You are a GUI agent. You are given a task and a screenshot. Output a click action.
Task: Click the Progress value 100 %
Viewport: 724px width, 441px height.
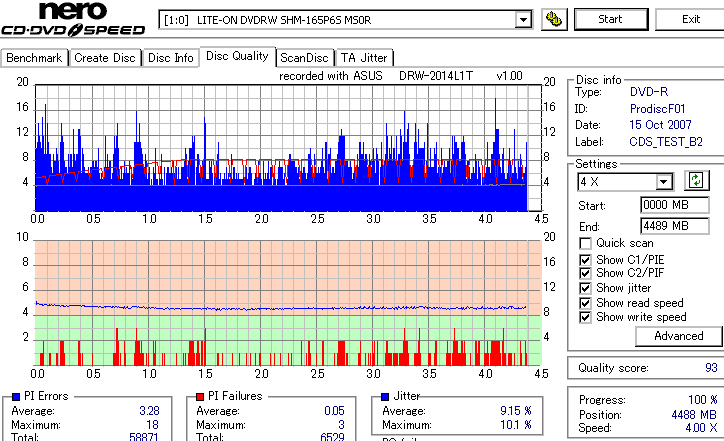[x=703, y=400]
